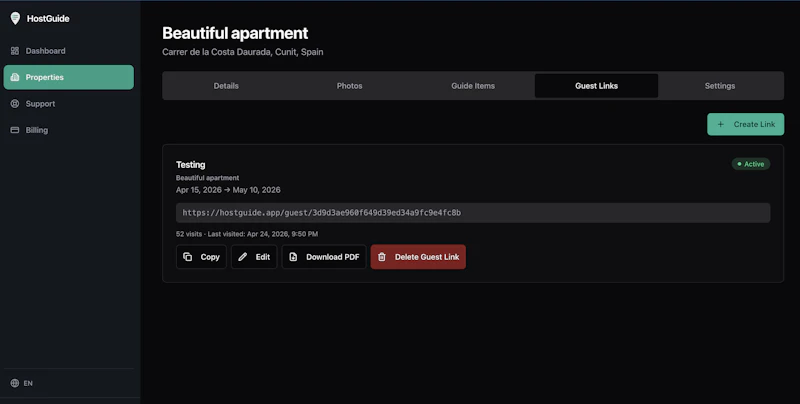Open the Dashboard page
The height and width of the screenshot is (404, 800).
(69, 51)
